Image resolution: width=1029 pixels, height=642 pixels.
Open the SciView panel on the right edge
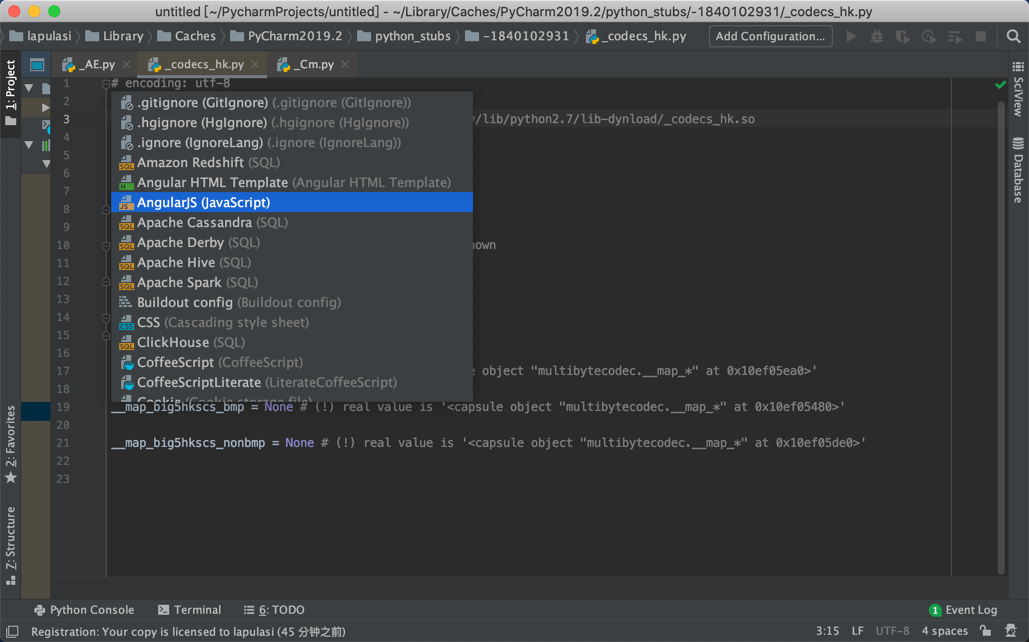tap(1017, 90)
